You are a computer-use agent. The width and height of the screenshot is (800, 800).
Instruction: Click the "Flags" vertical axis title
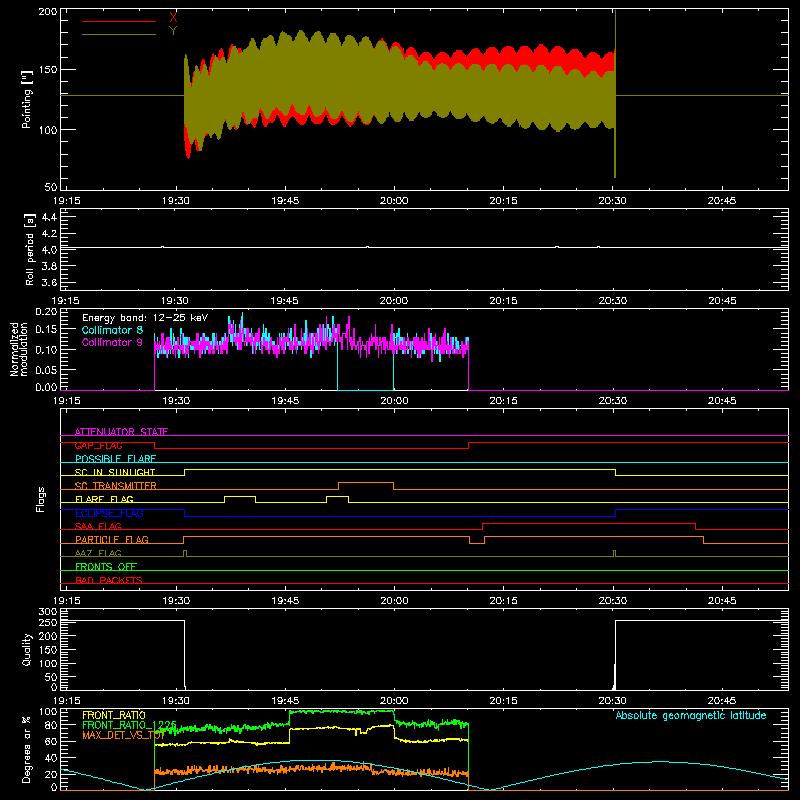[40, 499]
